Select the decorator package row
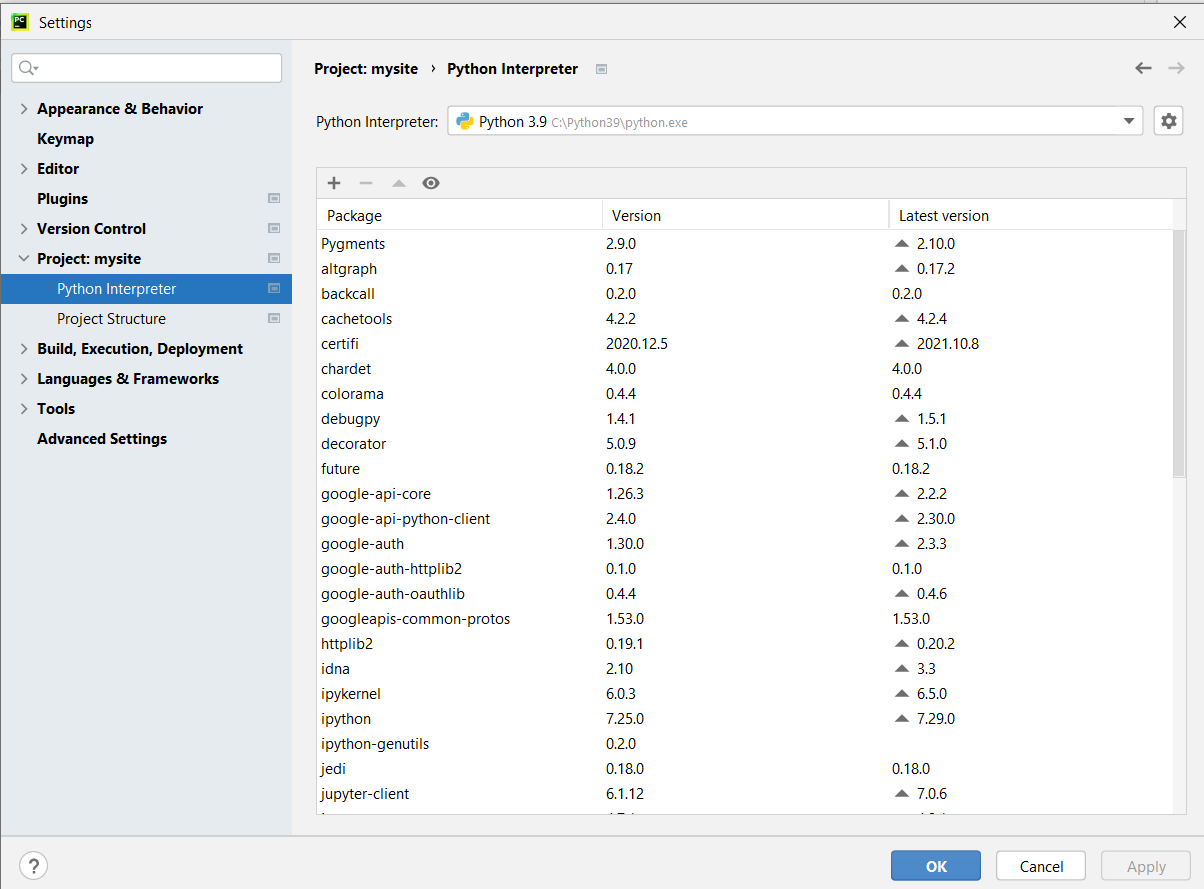The height and width of the screenshot is (889, 1204). pyautogui.click(x=745, y=444)
